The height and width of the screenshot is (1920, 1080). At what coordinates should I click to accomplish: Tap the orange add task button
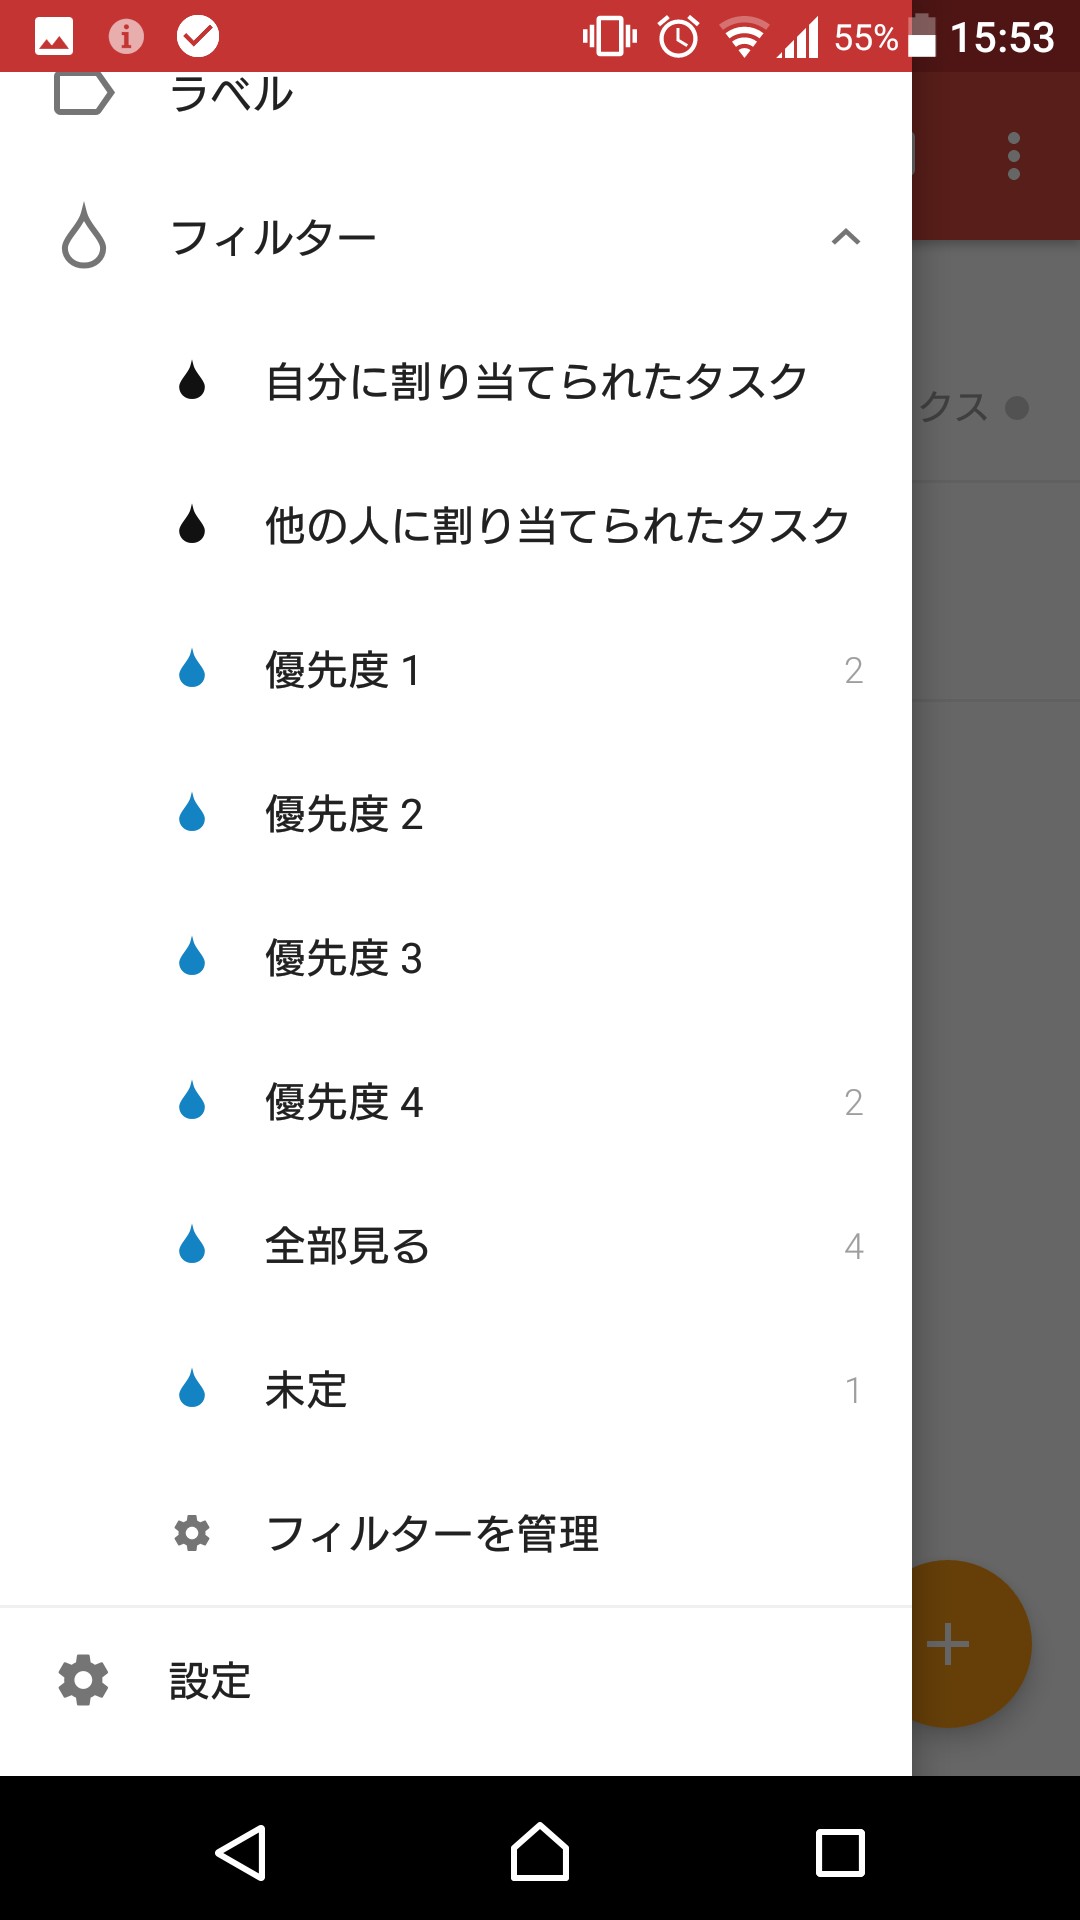pyautogui.click(x=960, y=1644)
